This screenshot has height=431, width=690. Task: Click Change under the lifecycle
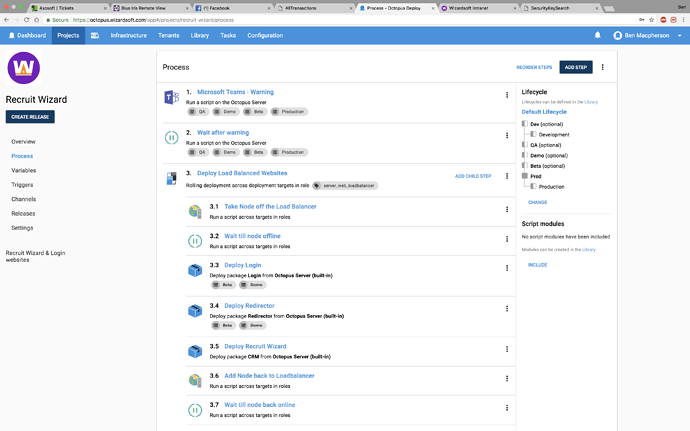pos(537,203)
